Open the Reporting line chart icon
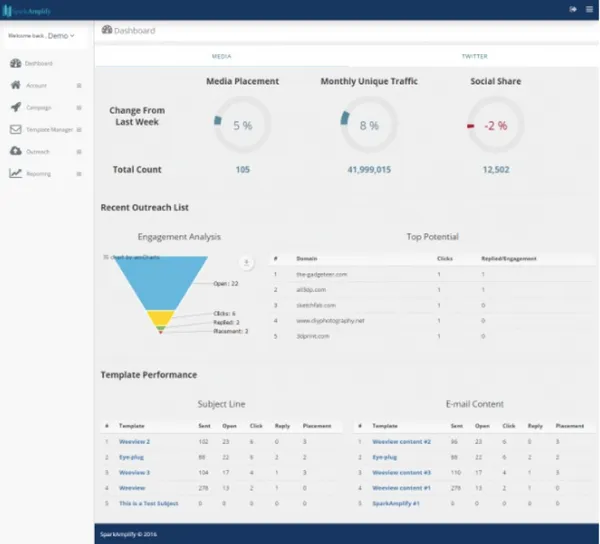The height and width of the screenshot is (544, 600). 16,173
